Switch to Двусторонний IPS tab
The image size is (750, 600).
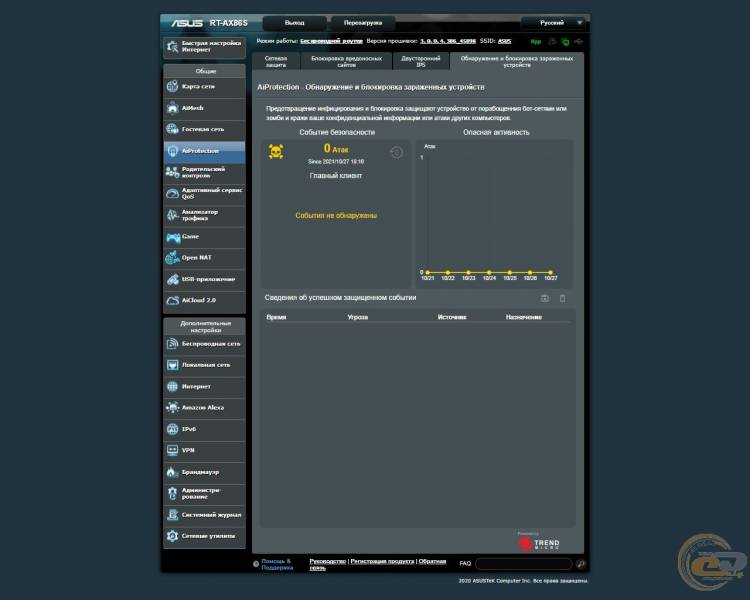click(x=421, y=62)
